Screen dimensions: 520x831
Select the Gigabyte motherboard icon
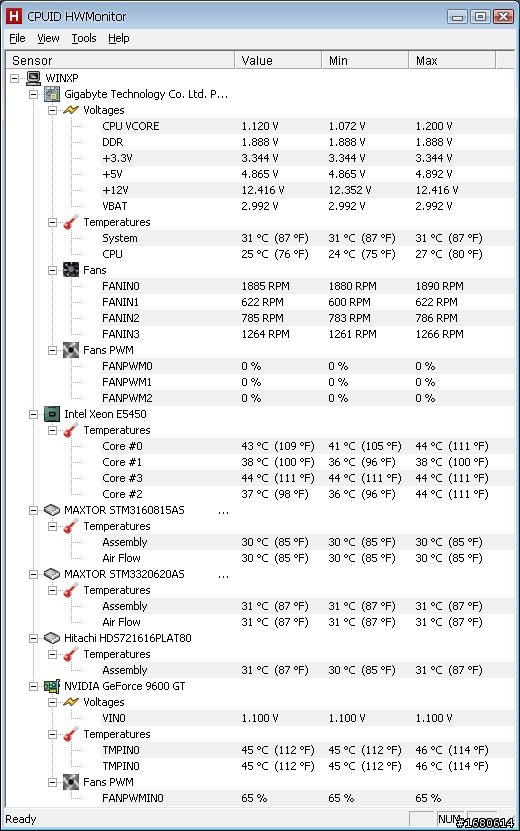(x=52, y=94)
